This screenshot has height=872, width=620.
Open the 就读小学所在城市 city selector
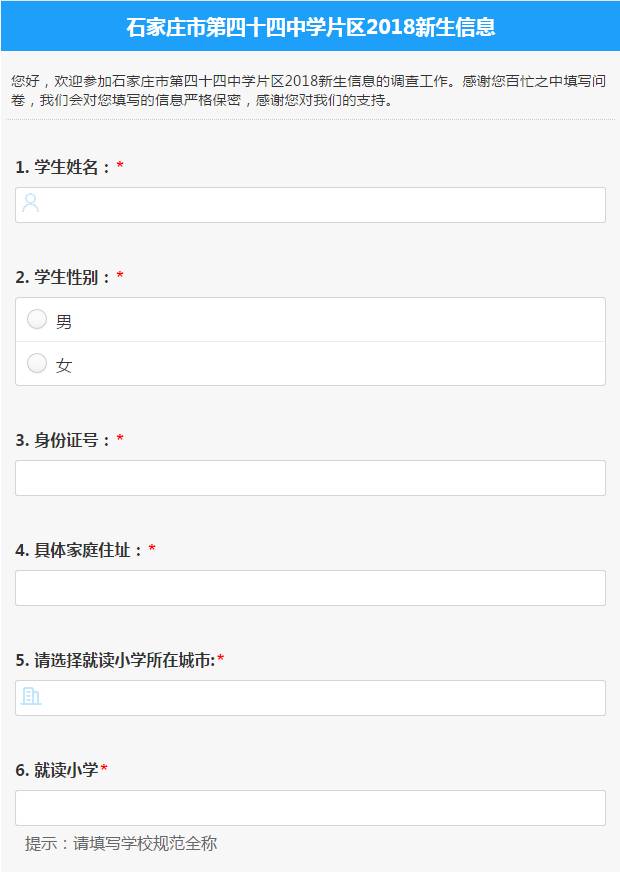pos(320,698)
